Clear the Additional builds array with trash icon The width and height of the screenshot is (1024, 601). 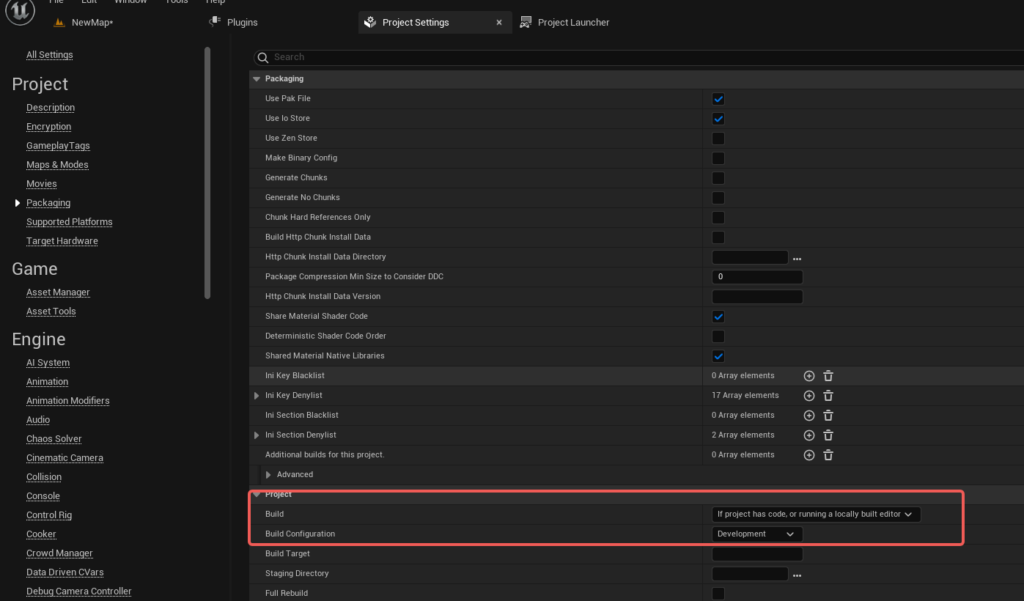click(828, 455)
